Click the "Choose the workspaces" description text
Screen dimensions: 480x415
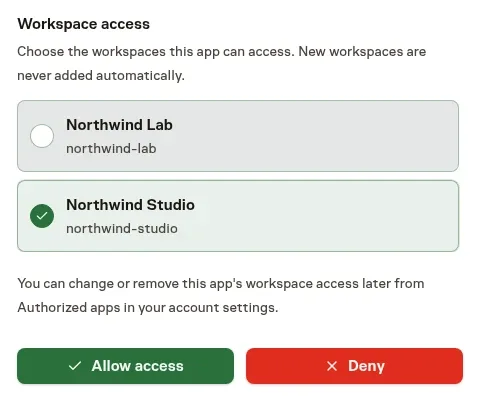point(222,64)
